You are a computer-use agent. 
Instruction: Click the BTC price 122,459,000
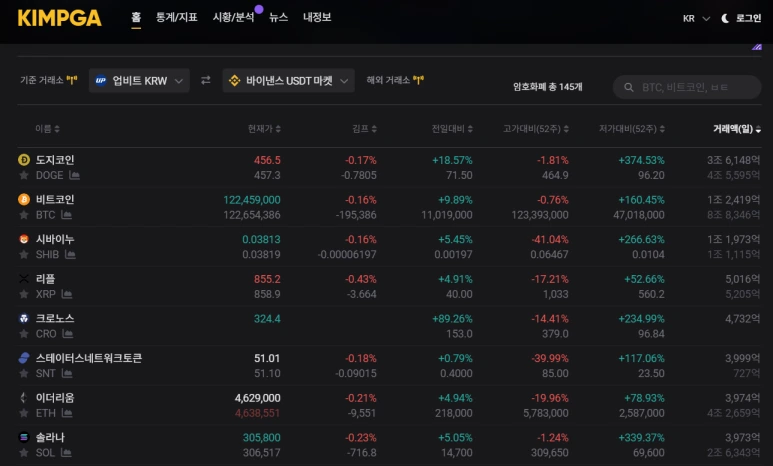252,200
